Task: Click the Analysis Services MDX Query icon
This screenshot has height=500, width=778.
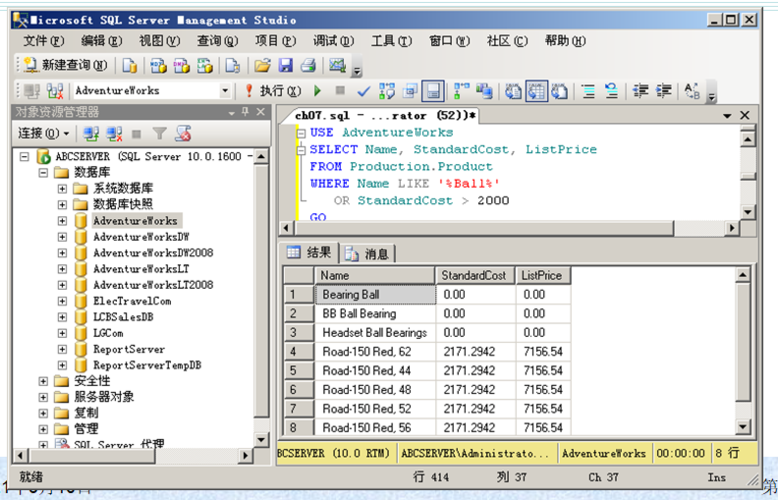Action: 158,65
